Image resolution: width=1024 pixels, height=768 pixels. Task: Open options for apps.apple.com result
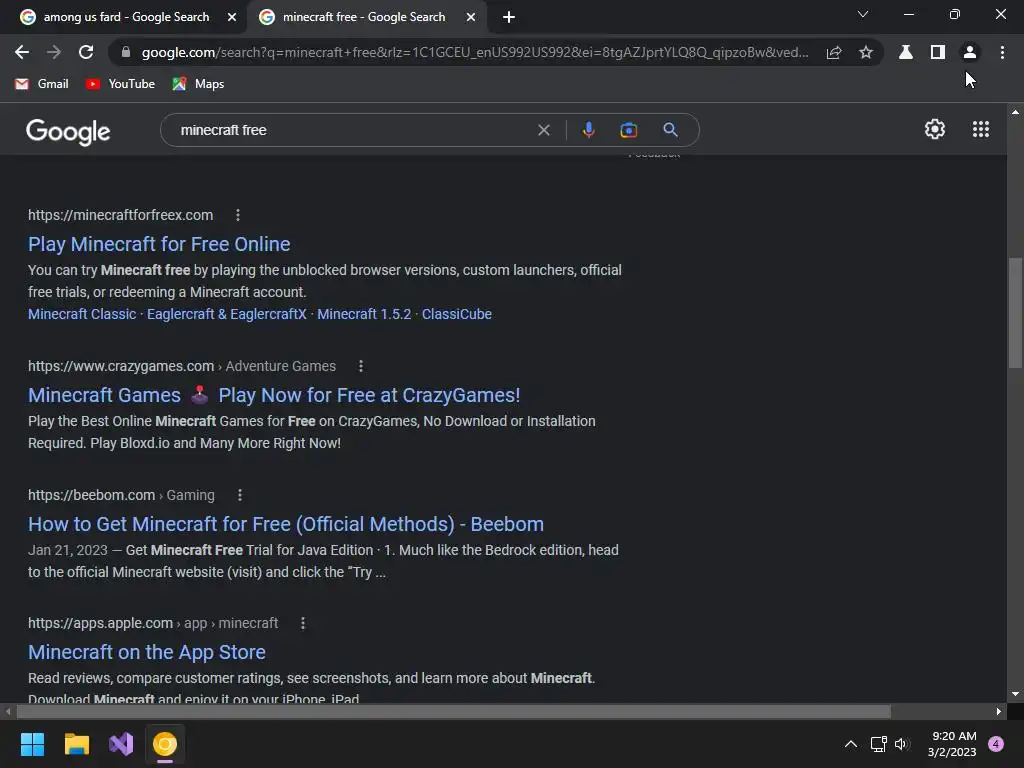point(303,623)
